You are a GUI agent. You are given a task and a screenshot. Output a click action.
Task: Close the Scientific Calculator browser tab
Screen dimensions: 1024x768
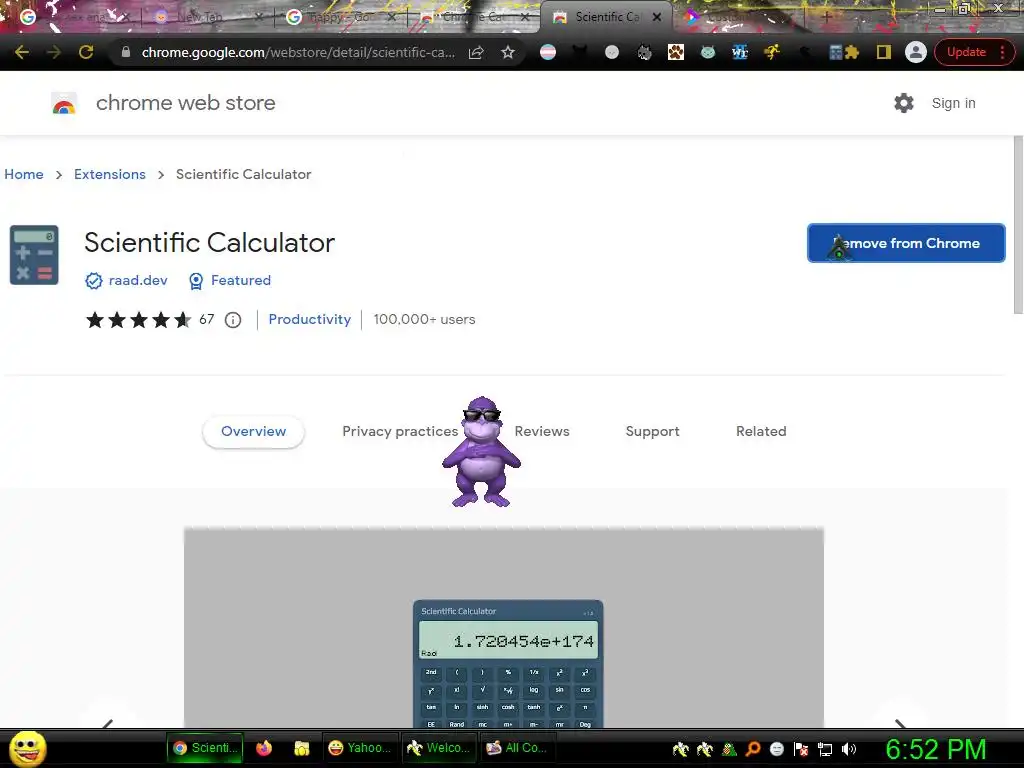[657, 17]
